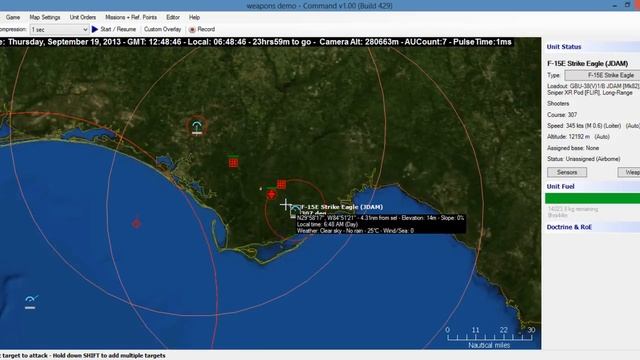Click the Custom Overlay button
The width and height of the screenshot is (640, 360).
click(162, 29)
